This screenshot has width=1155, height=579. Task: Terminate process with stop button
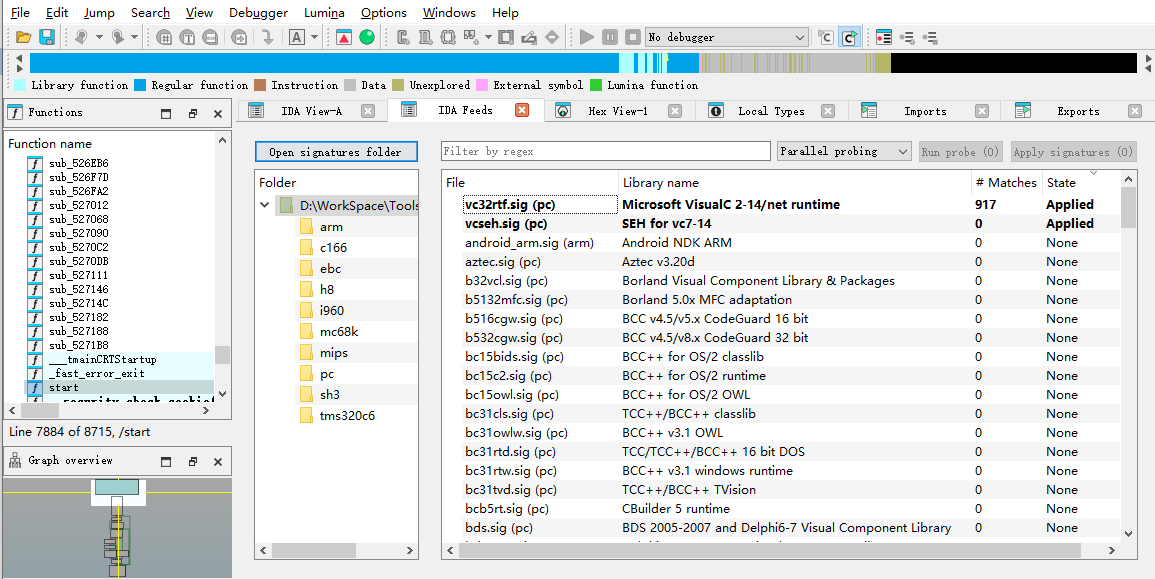pos(633,37)
